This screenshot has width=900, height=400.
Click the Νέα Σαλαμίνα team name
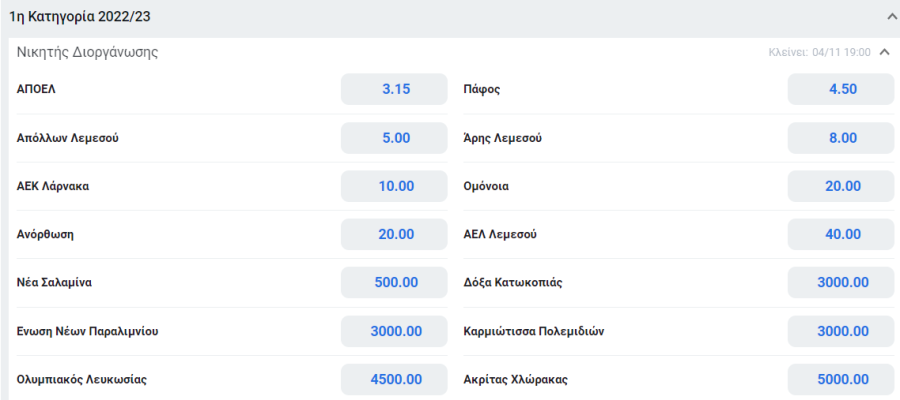point(55,283)
